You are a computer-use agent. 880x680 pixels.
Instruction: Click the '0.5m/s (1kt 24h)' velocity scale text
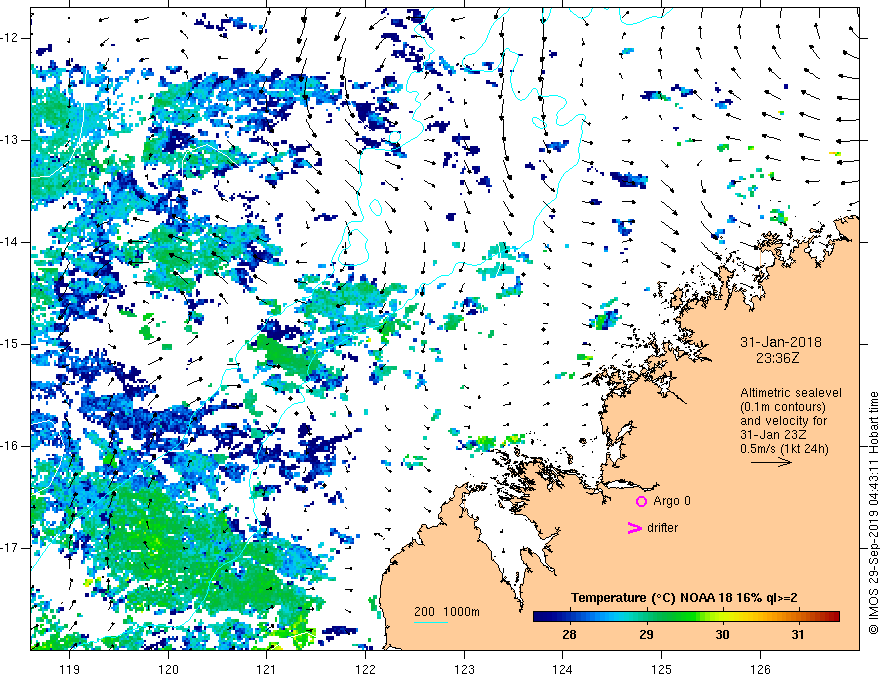[785, 449]
